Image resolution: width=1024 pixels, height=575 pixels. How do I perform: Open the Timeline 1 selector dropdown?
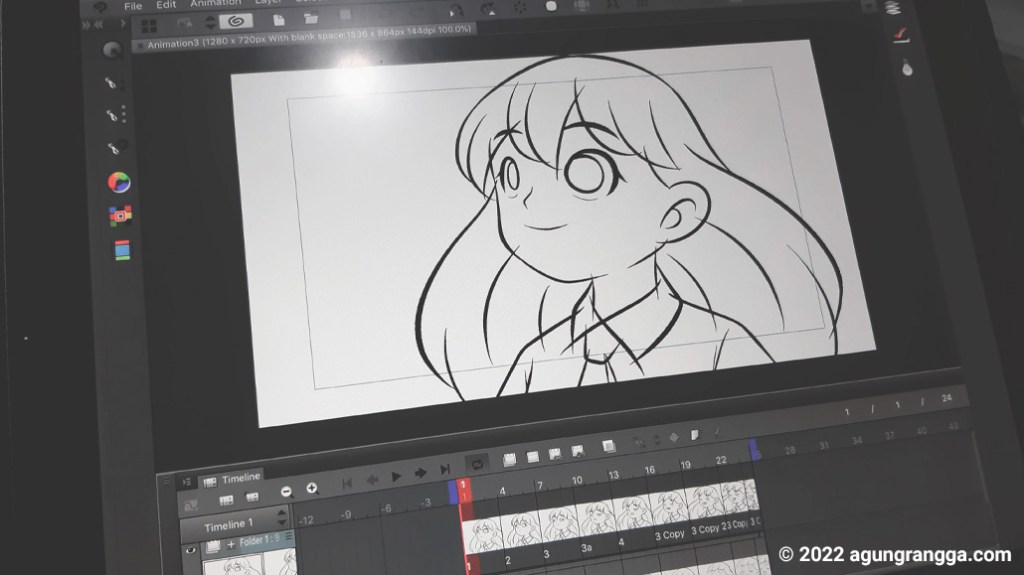[x=282, y=519]
